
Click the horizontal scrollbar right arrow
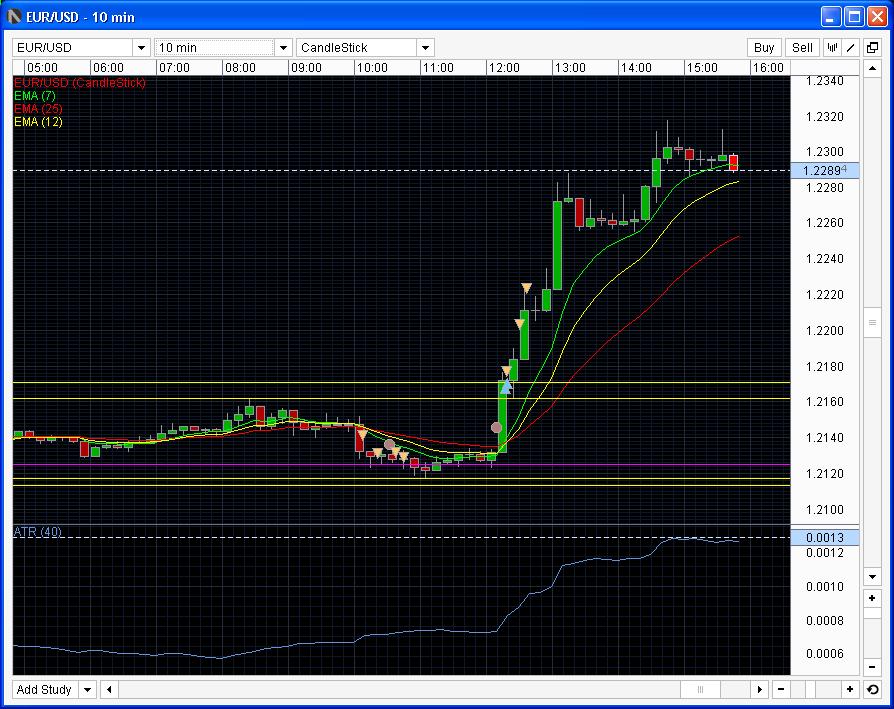[x=759, y=690]
